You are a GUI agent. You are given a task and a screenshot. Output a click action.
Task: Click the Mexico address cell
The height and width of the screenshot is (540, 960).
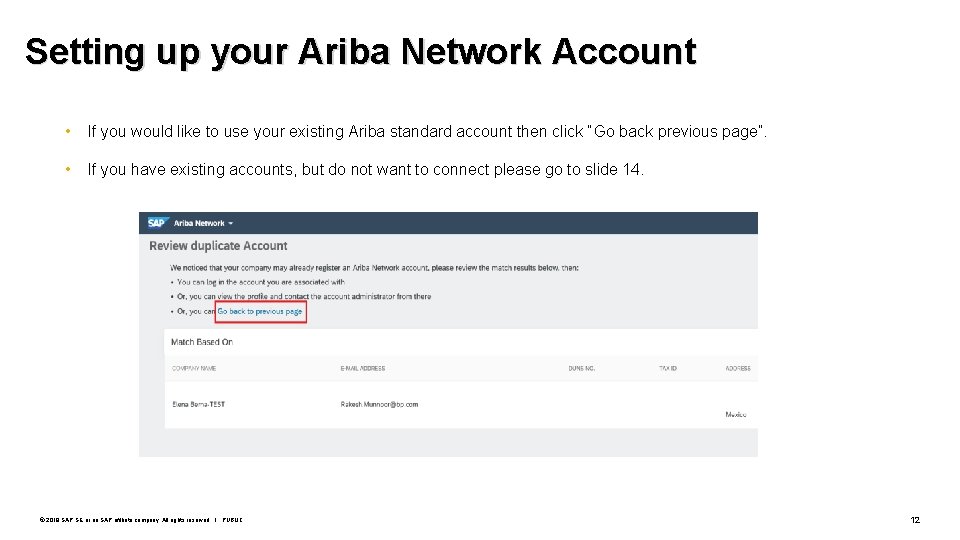736,414
